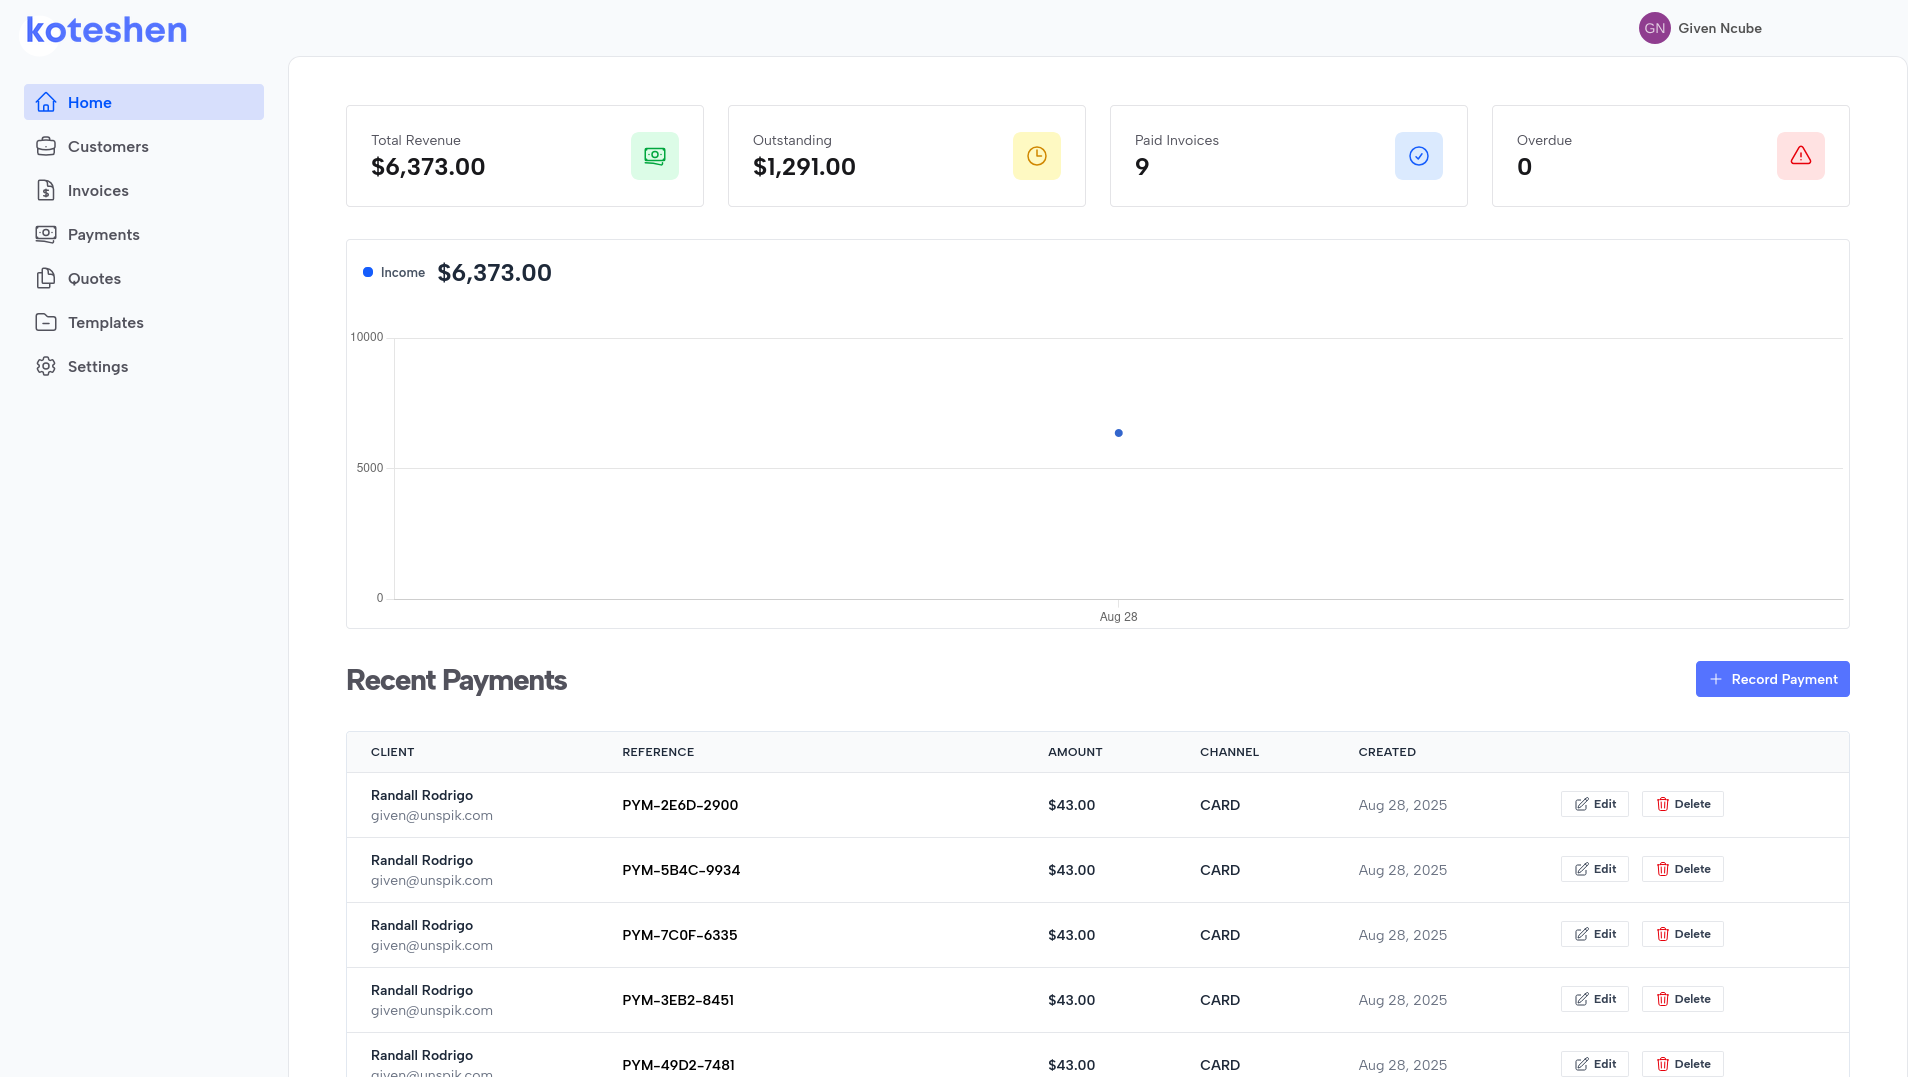
Task: Click the koteshen logo
Action: [x=106, y=30]
